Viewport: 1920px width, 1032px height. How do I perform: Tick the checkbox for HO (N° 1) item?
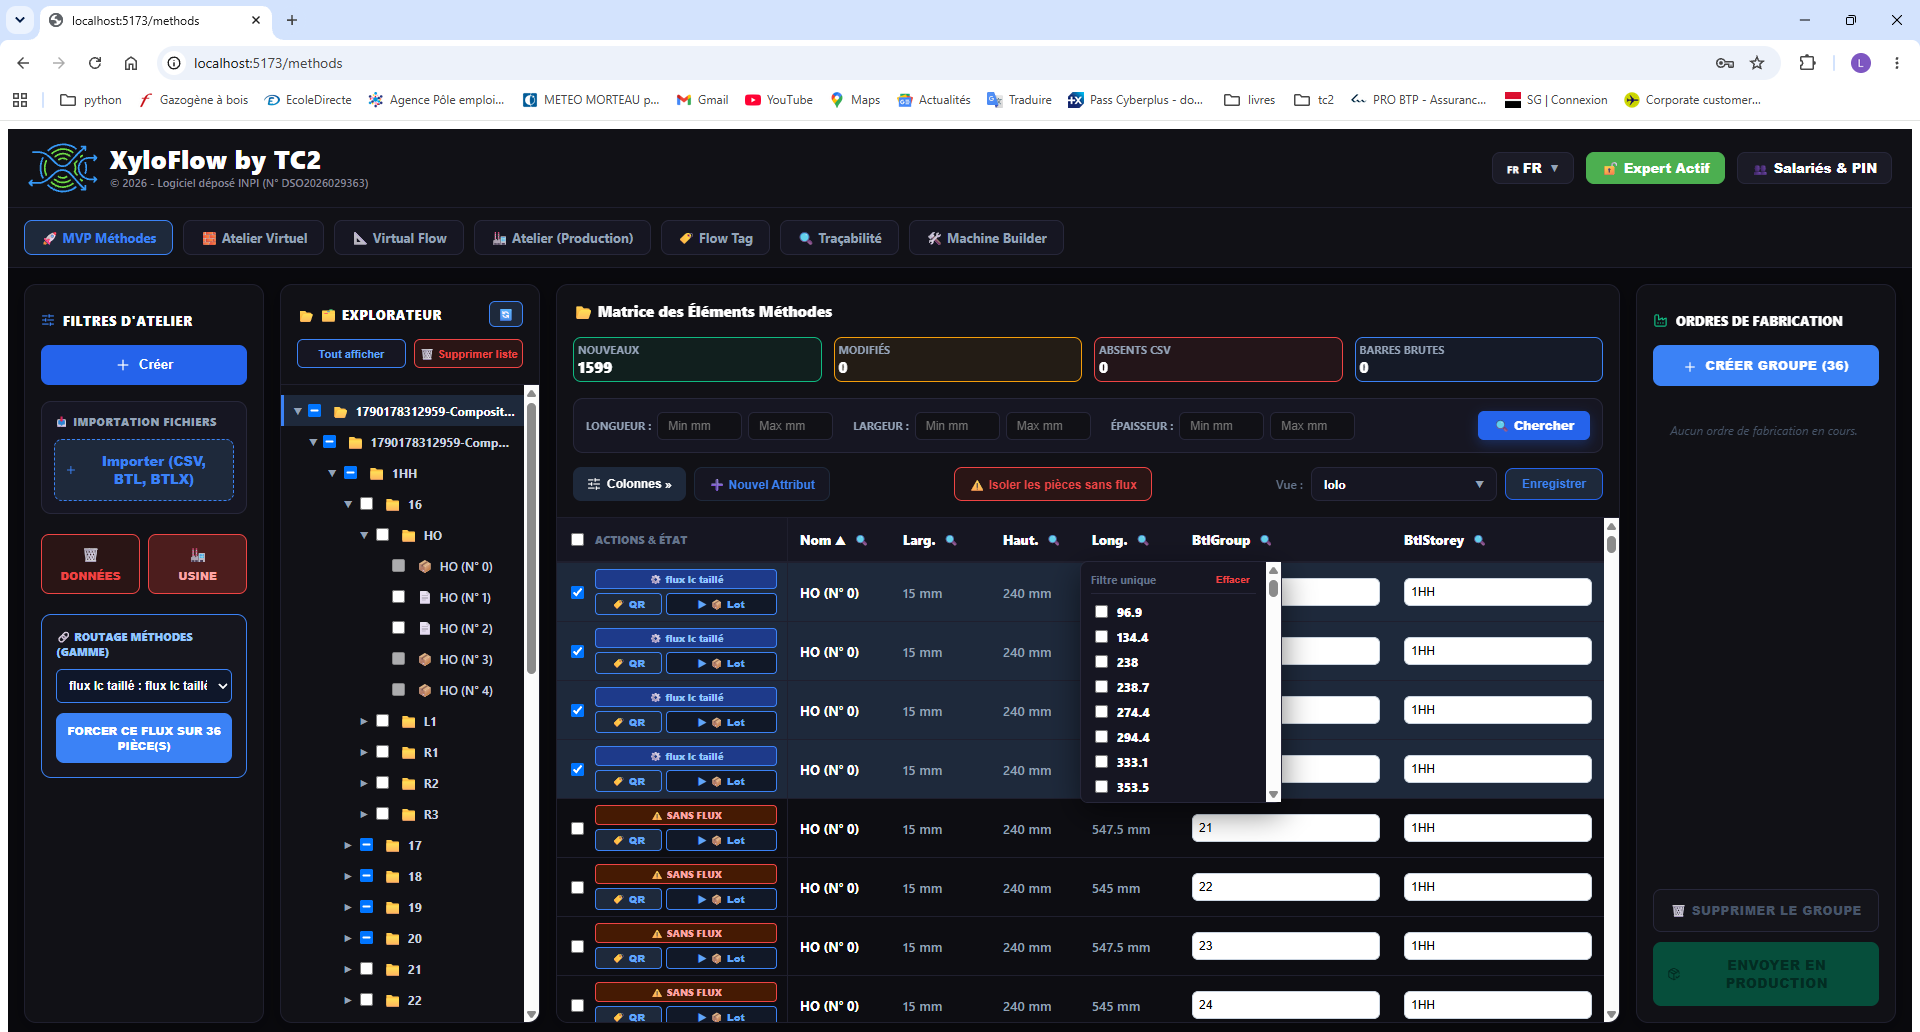point(398,597)
